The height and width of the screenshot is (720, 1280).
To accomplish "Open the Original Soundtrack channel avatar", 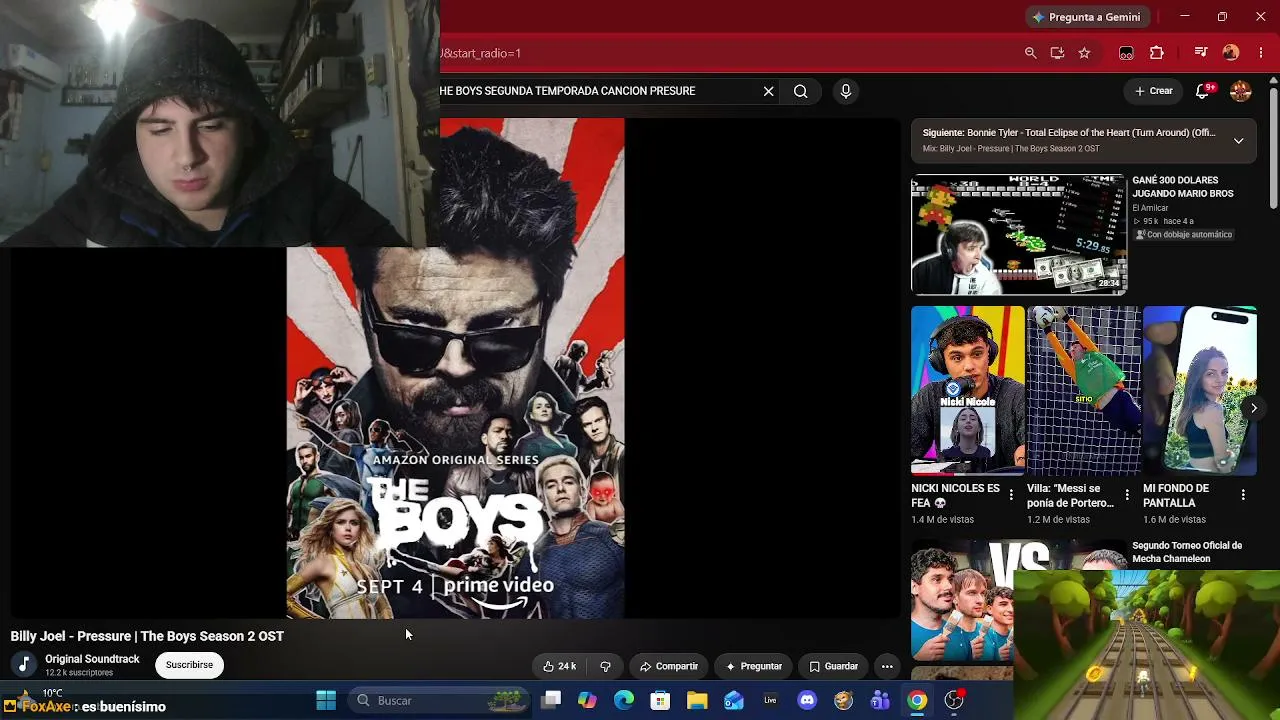I will [x=24, y=665].
